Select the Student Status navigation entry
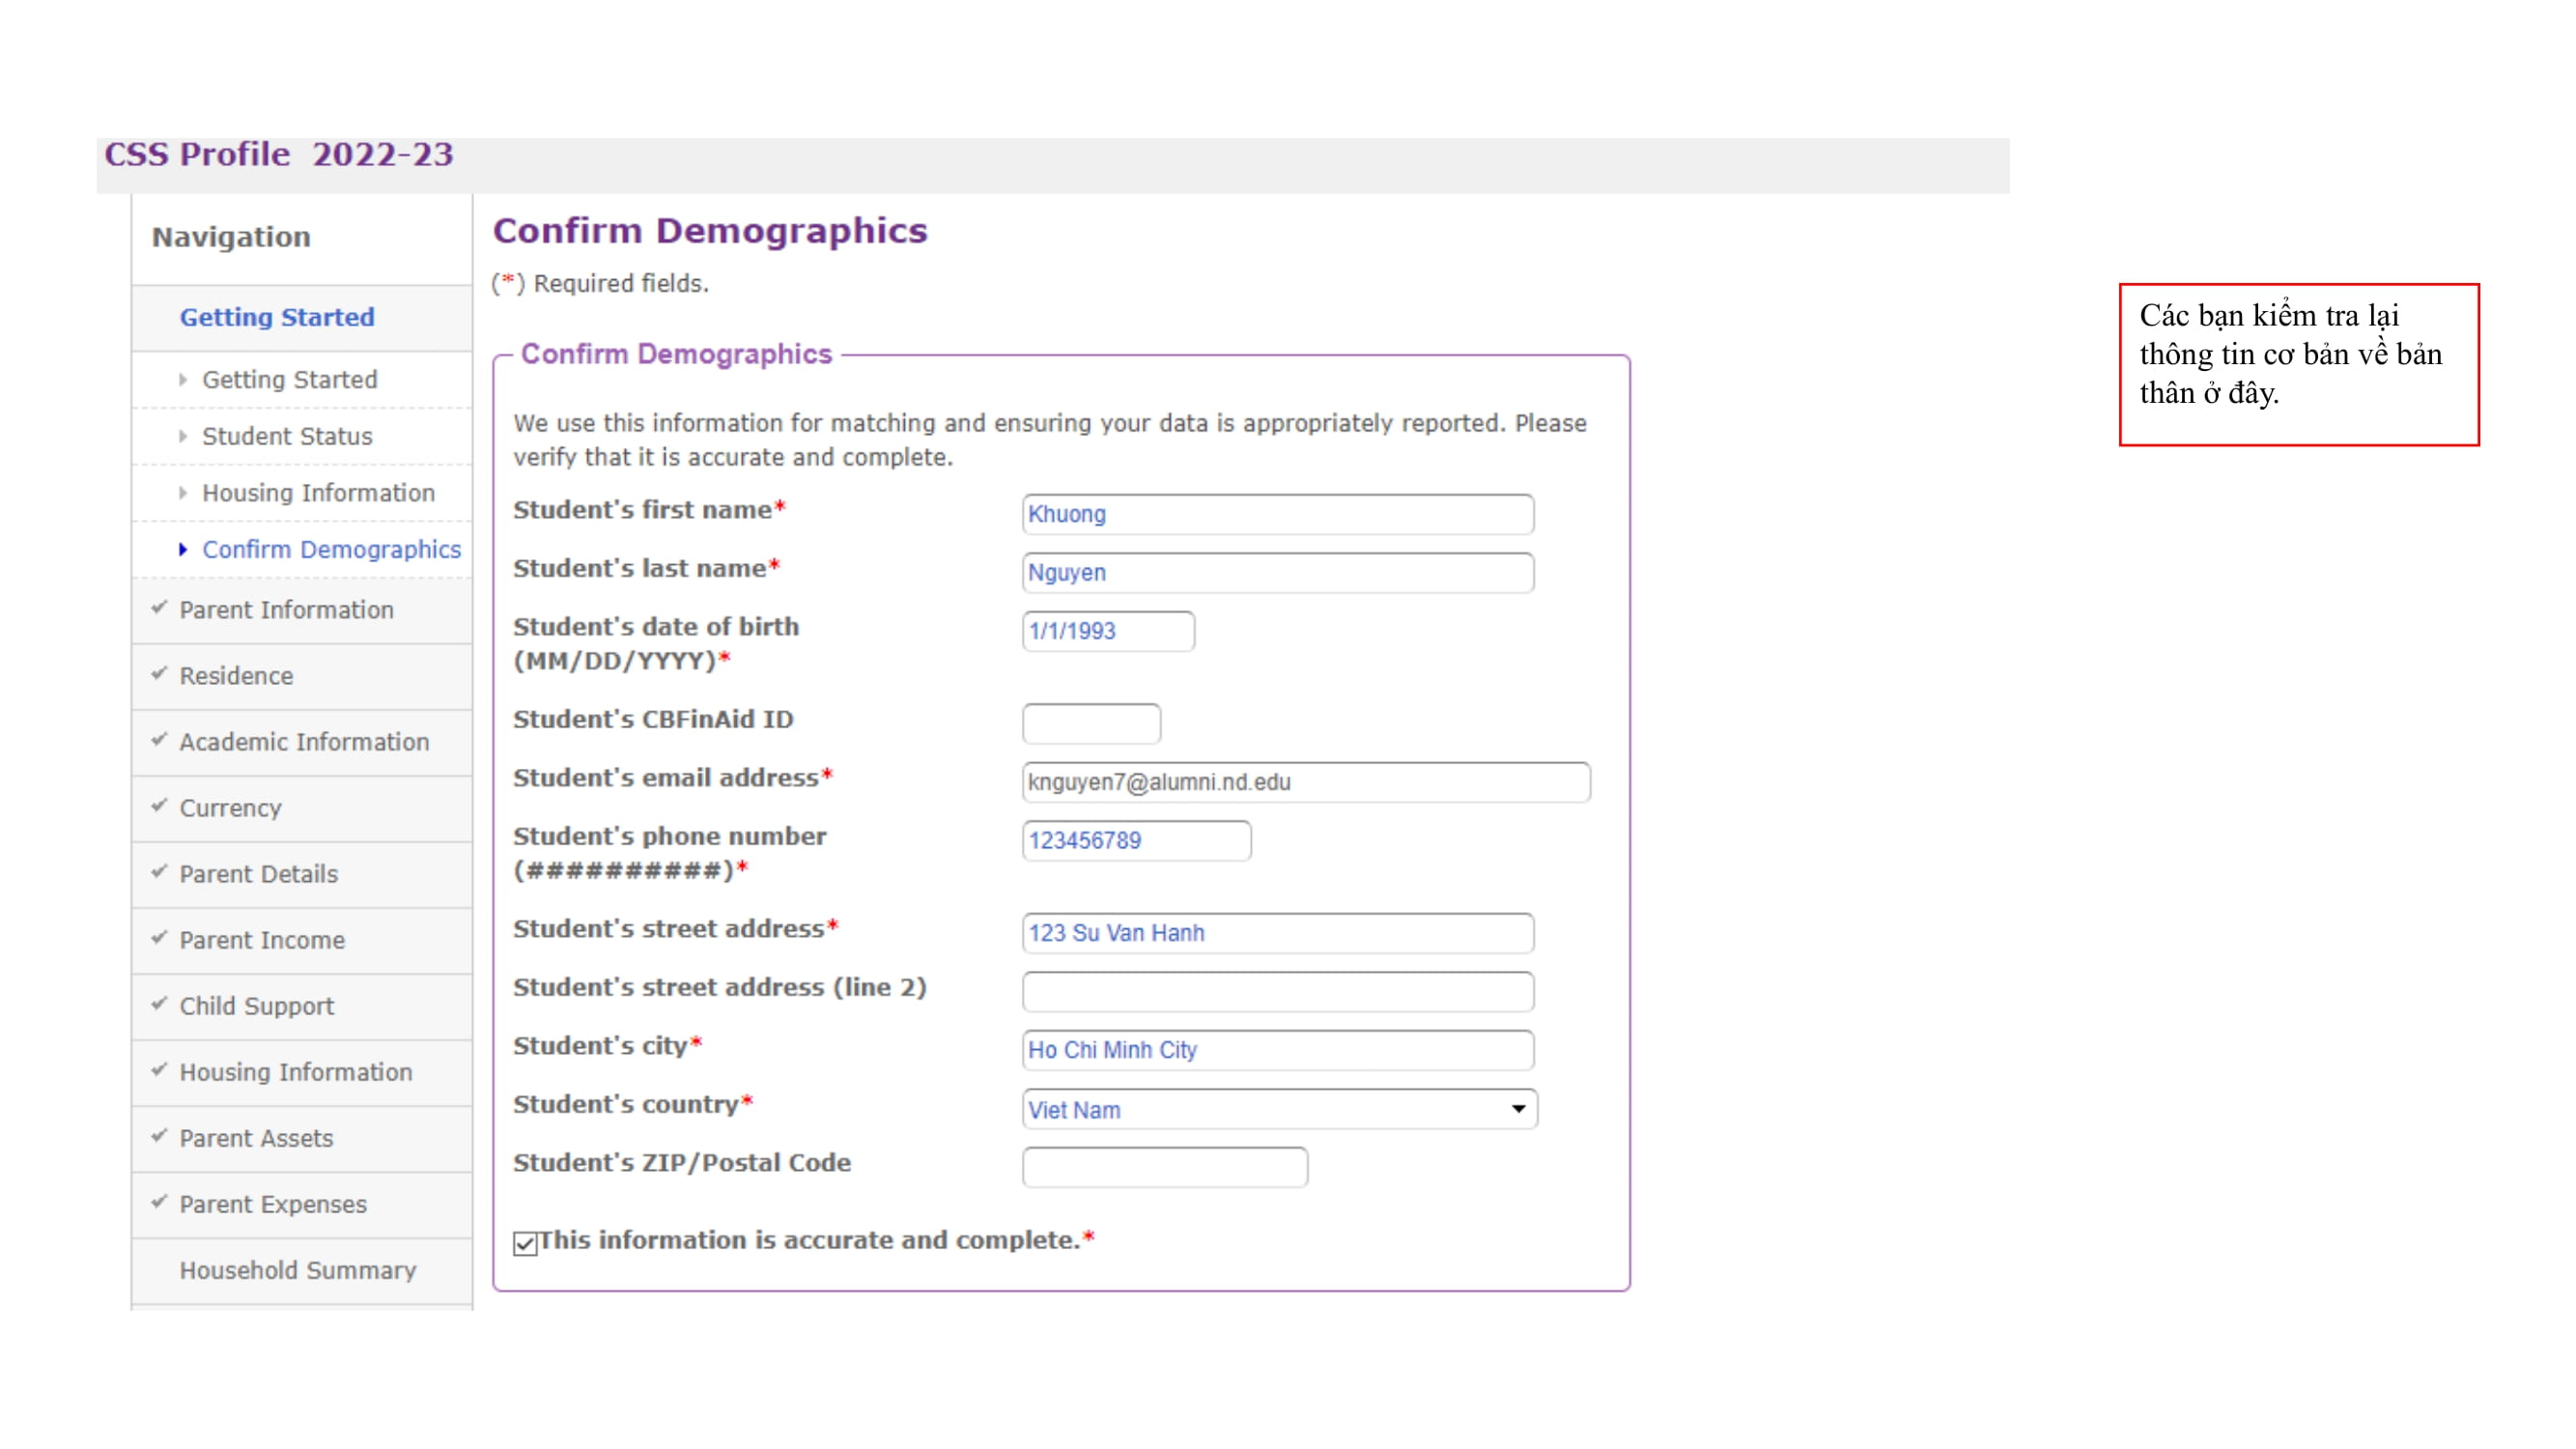This screenshot has height=1449, width=2576. pos(288,436)
